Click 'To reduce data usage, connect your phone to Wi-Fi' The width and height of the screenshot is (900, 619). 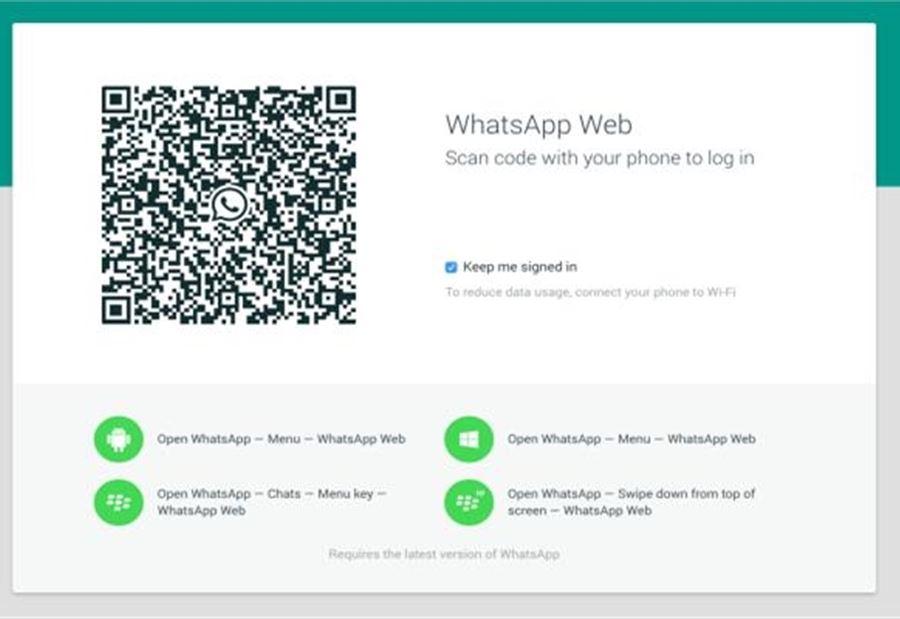click(590, 292)
